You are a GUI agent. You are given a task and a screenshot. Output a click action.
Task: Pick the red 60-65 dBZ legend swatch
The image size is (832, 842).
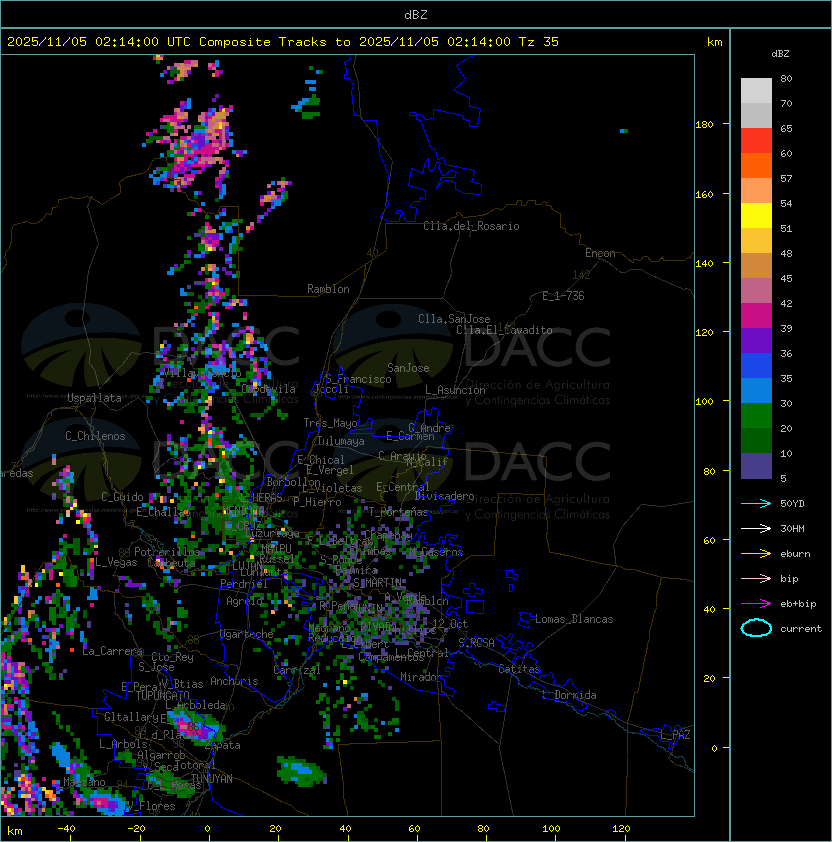point(756,141)
